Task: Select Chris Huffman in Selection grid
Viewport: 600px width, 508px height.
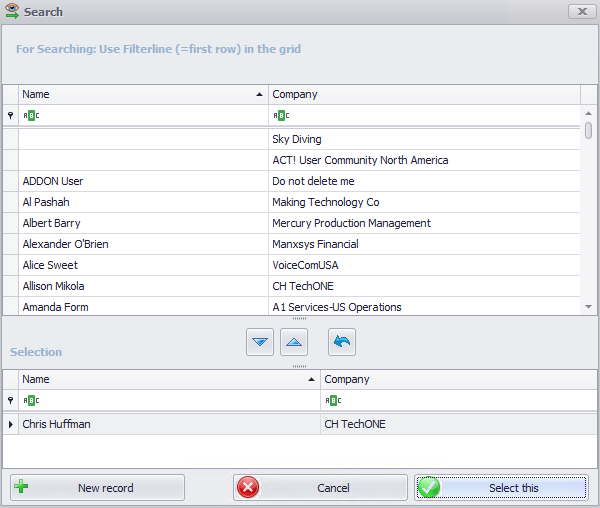Action: 300,424
